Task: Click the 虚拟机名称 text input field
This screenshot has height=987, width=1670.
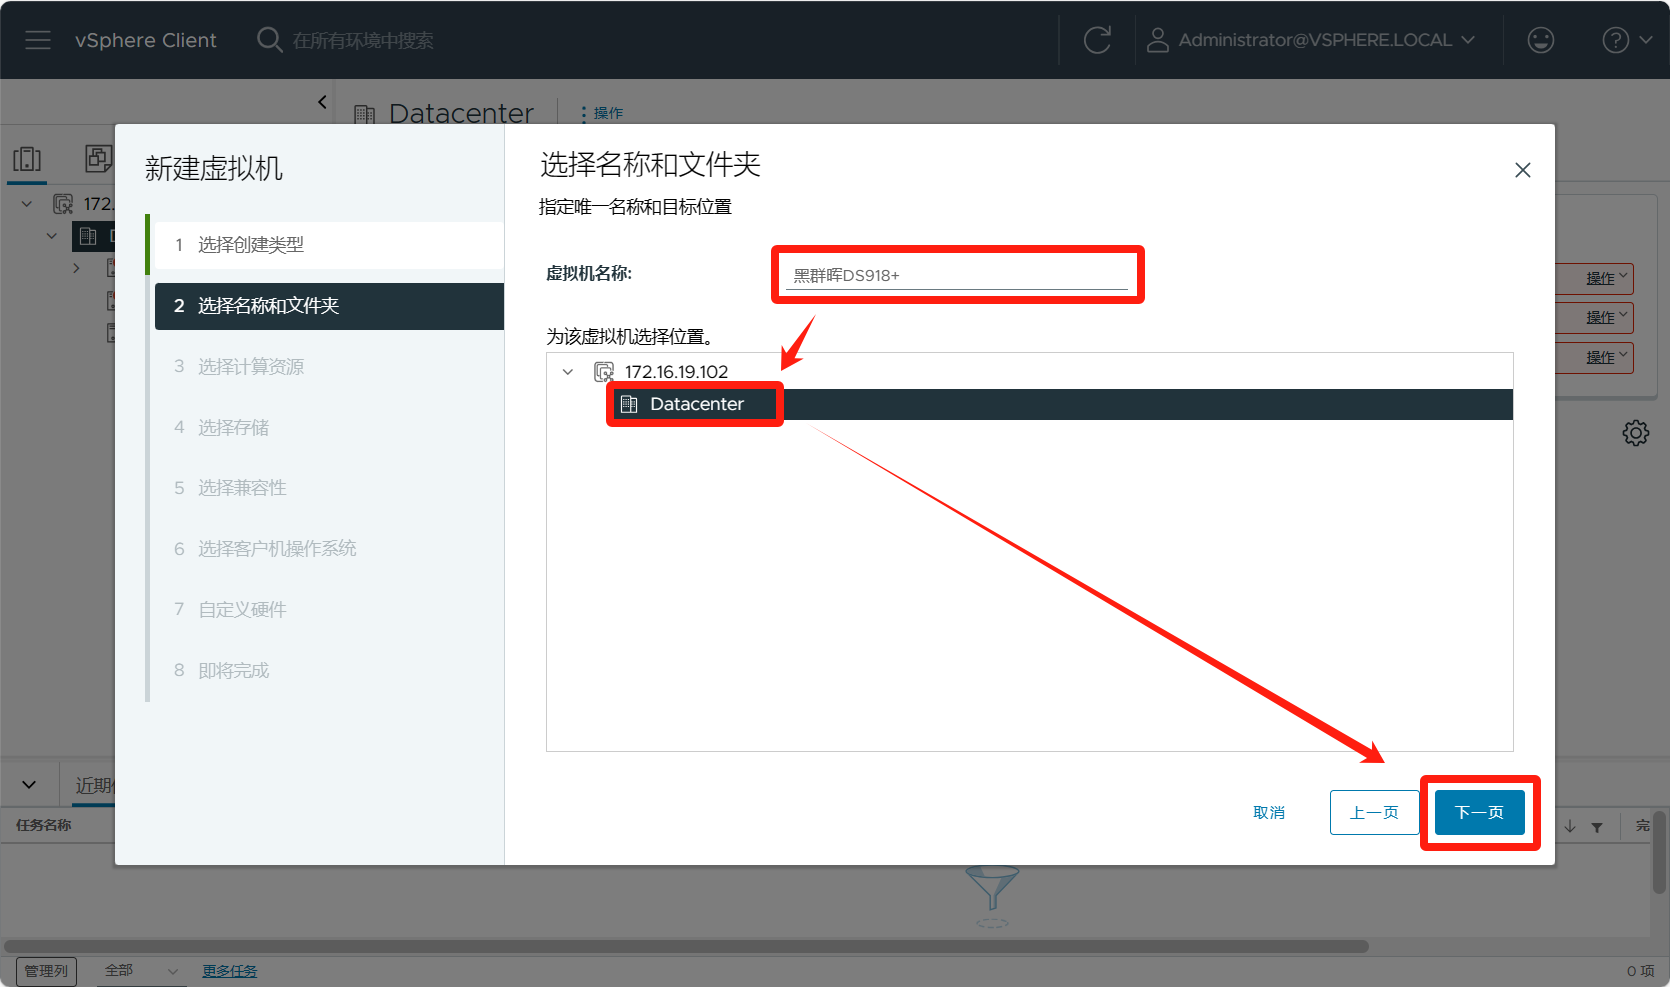Action: 956,275
